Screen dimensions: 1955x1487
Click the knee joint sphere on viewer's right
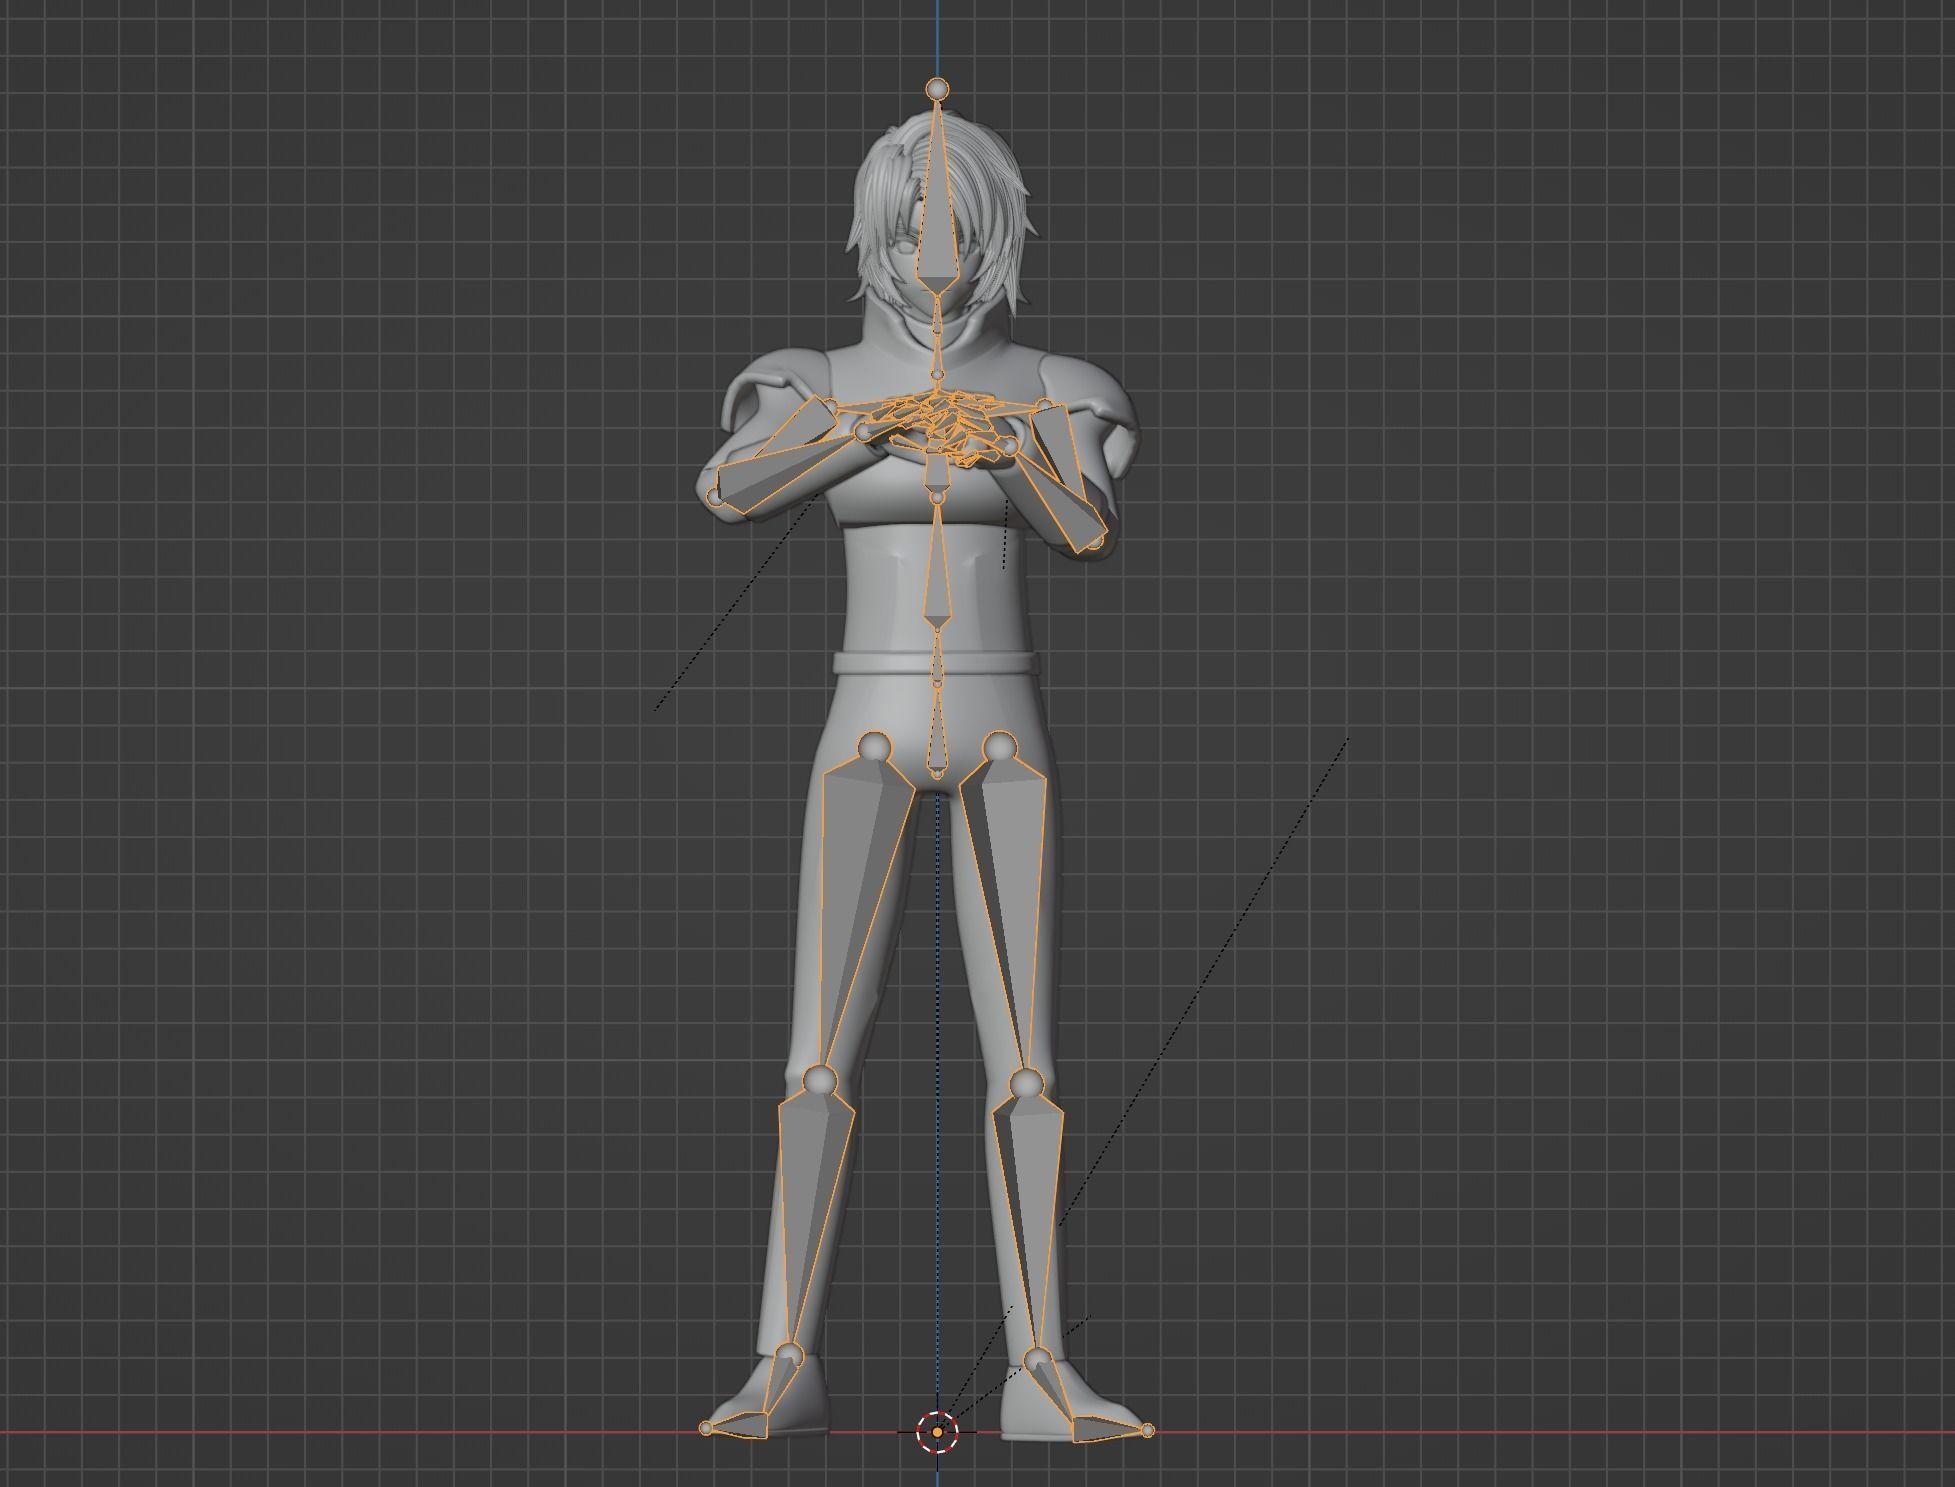coord(1025,1082)
